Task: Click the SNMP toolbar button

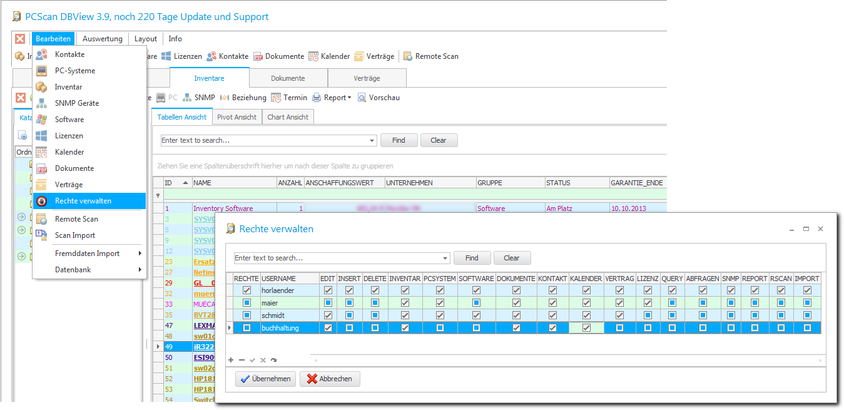Action: click(199, 97)
